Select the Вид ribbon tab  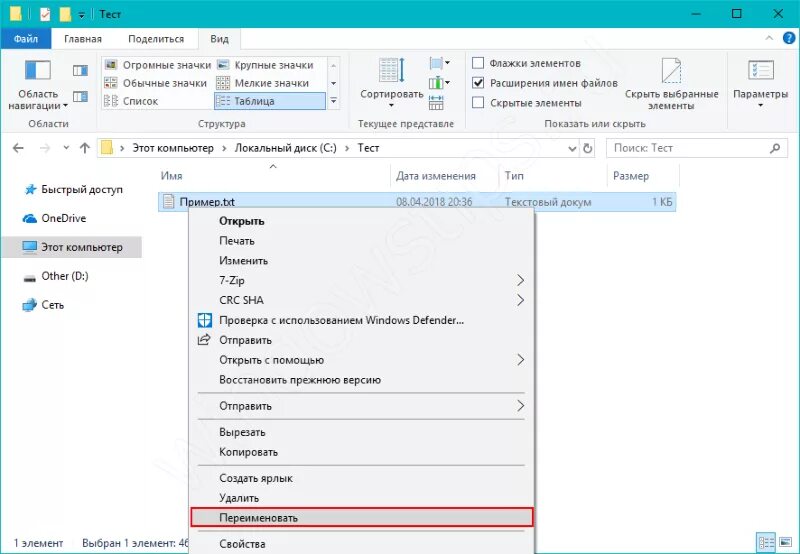(219, 39)
